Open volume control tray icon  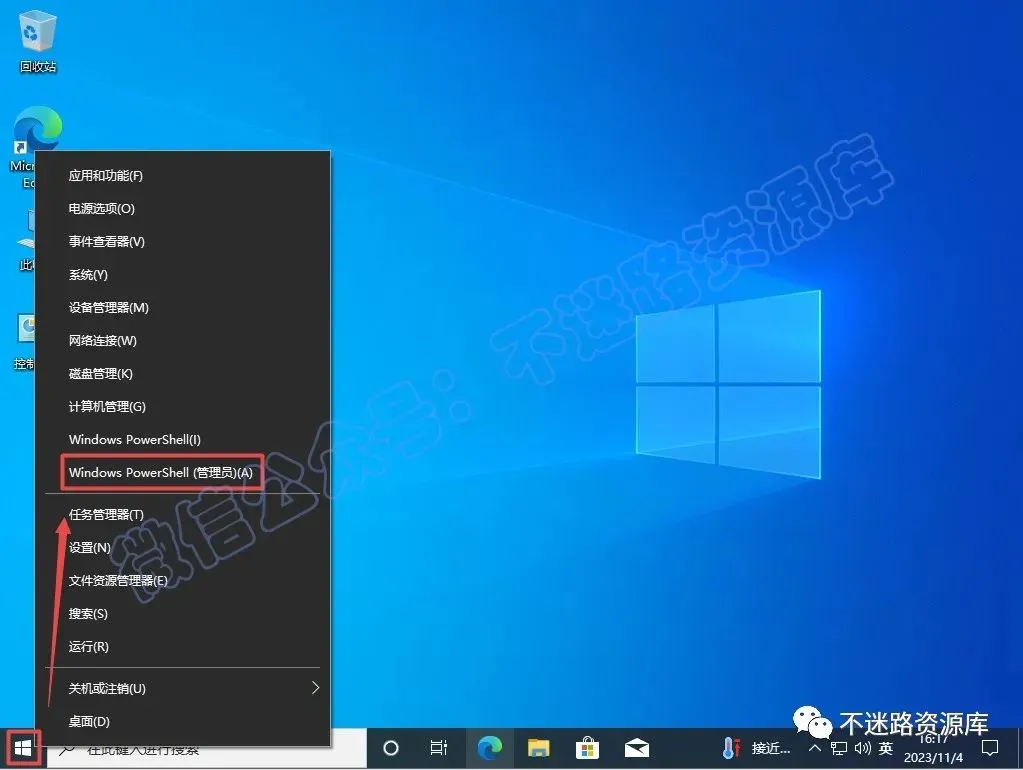pyautogui.click(x=863, y=748)
